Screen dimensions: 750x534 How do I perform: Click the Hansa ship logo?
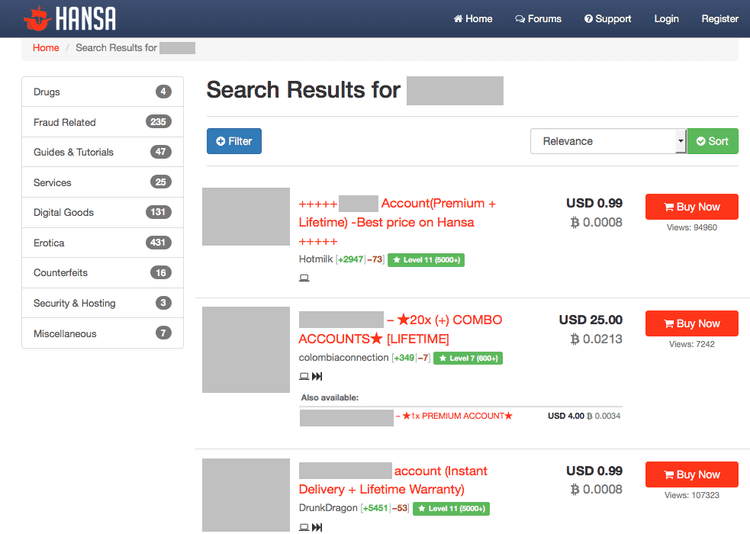(x=37, y=18)
